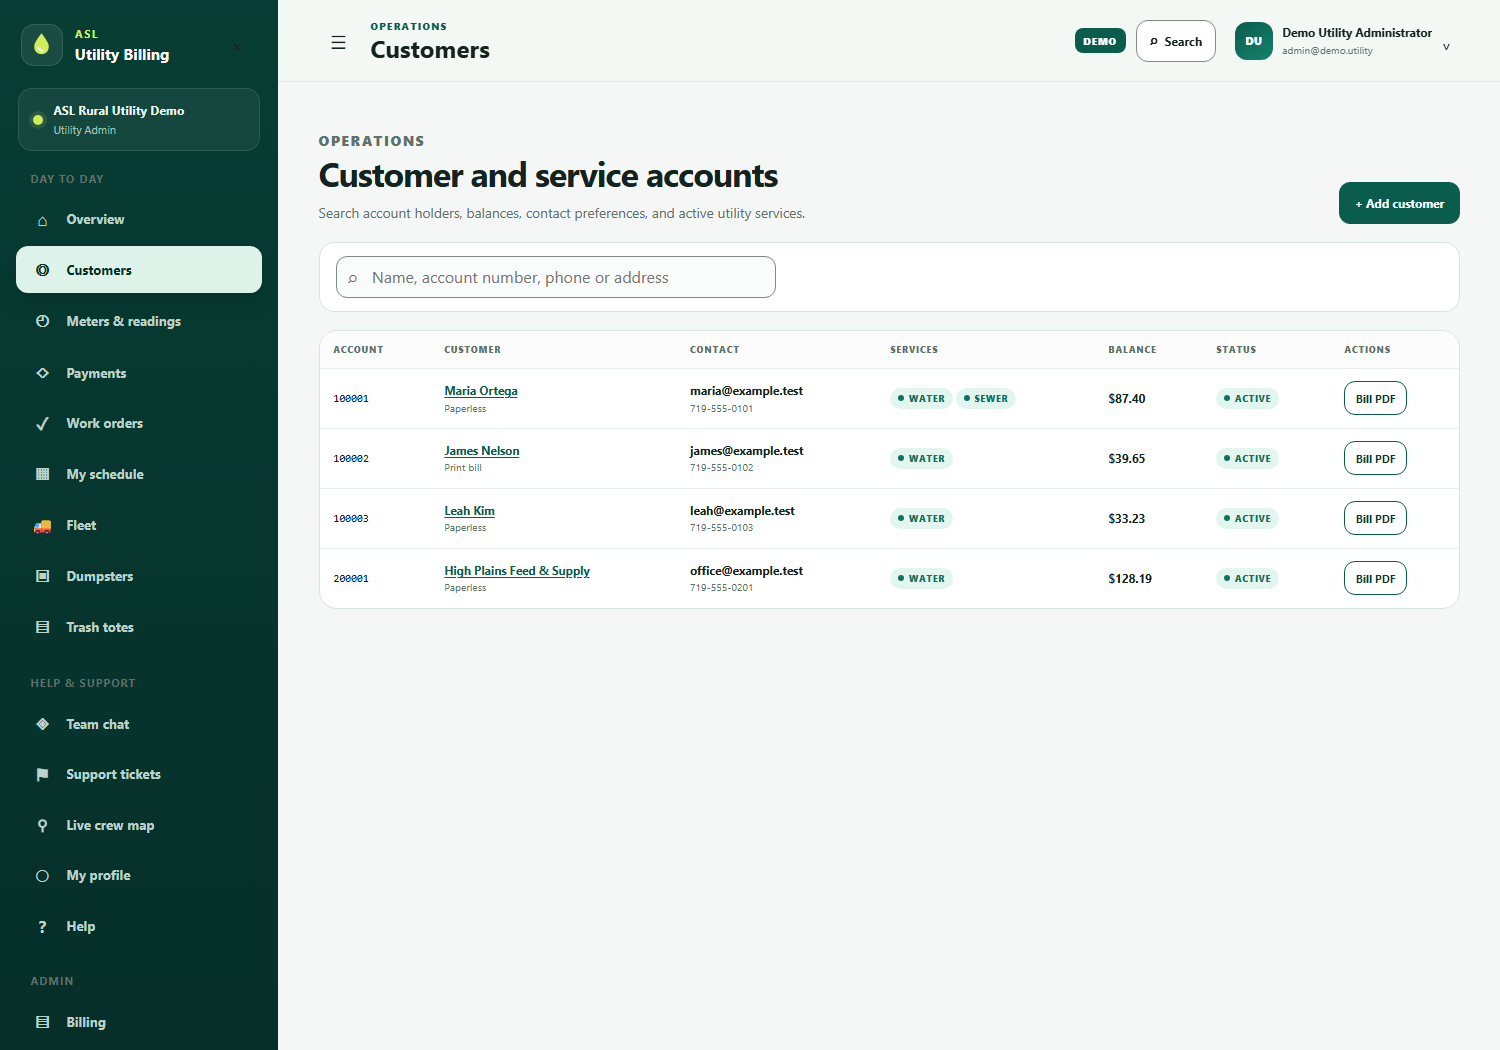
Task: Click the magnifier icon in the search field
Action: point(353,278)
